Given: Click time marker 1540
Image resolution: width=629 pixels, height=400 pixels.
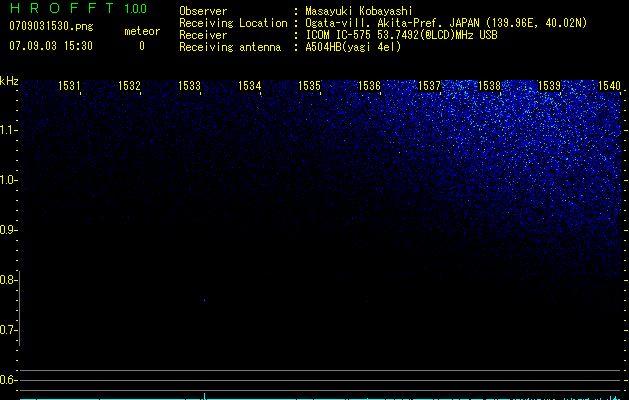Looking at the screenshot, I should point(609,85).
